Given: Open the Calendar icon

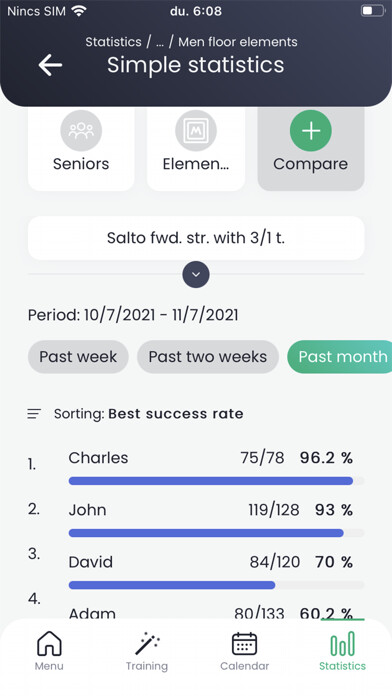Looking at the screenshot, I should pyautogui.click(x=245, y=644).
